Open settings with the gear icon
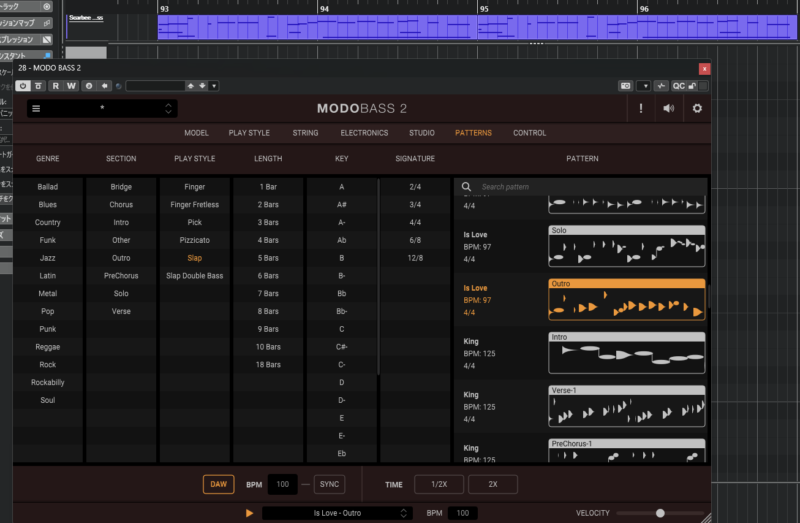 point(697,108)
